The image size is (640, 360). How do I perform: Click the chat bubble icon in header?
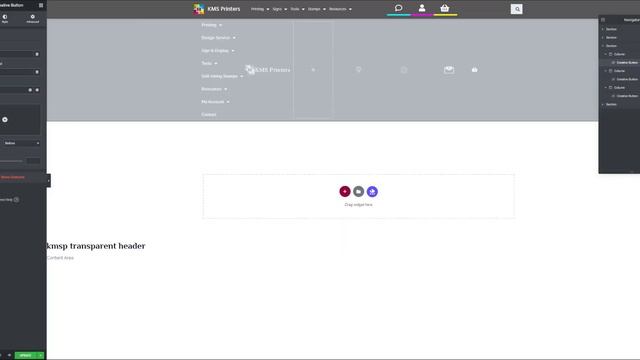399,8
